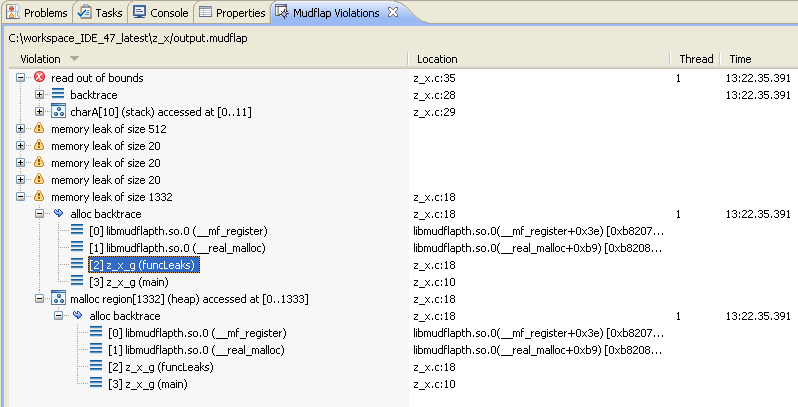Click the red error icon beside read out of bounds
Viewport: 798px width, 407px height.
[x=39, y=78]
